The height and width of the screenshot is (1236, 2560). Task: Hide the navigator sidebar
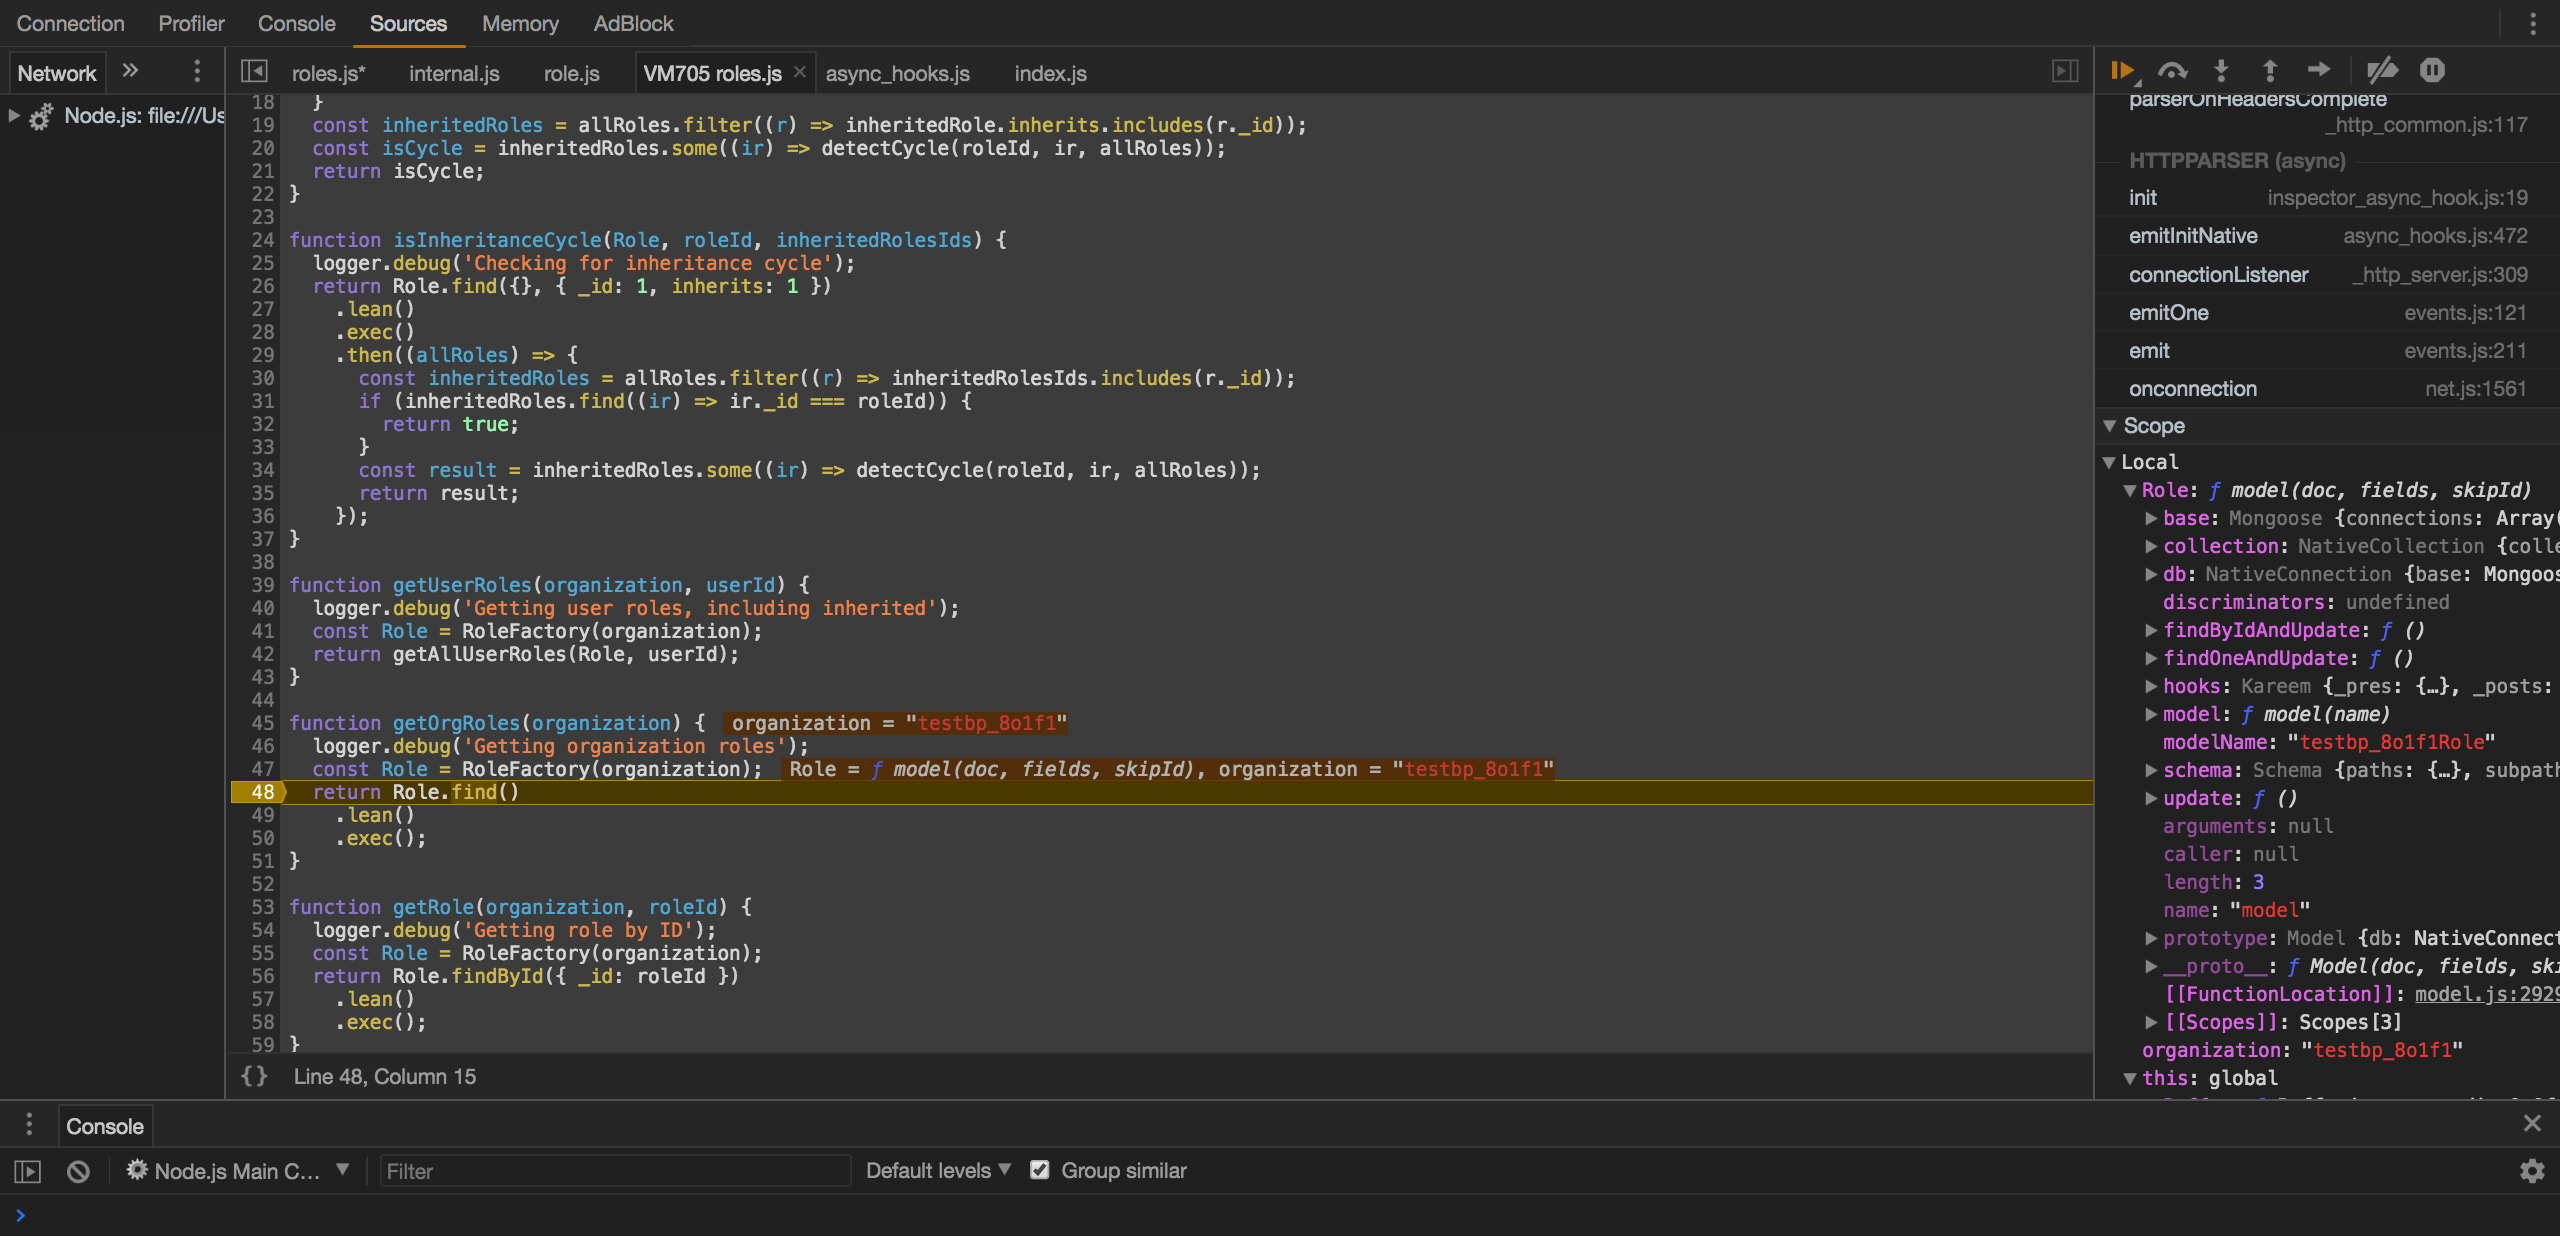click(x=254, y=72)
